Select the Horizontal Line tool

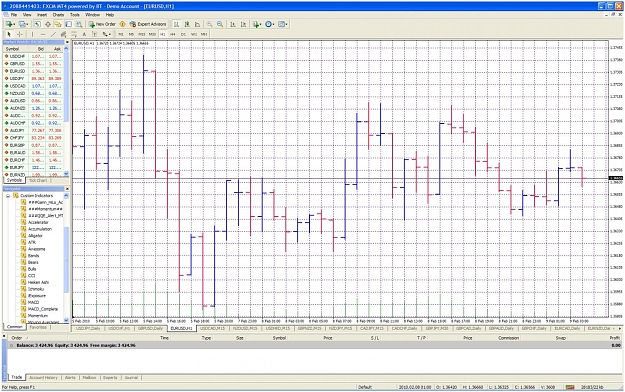coord(43,34)
